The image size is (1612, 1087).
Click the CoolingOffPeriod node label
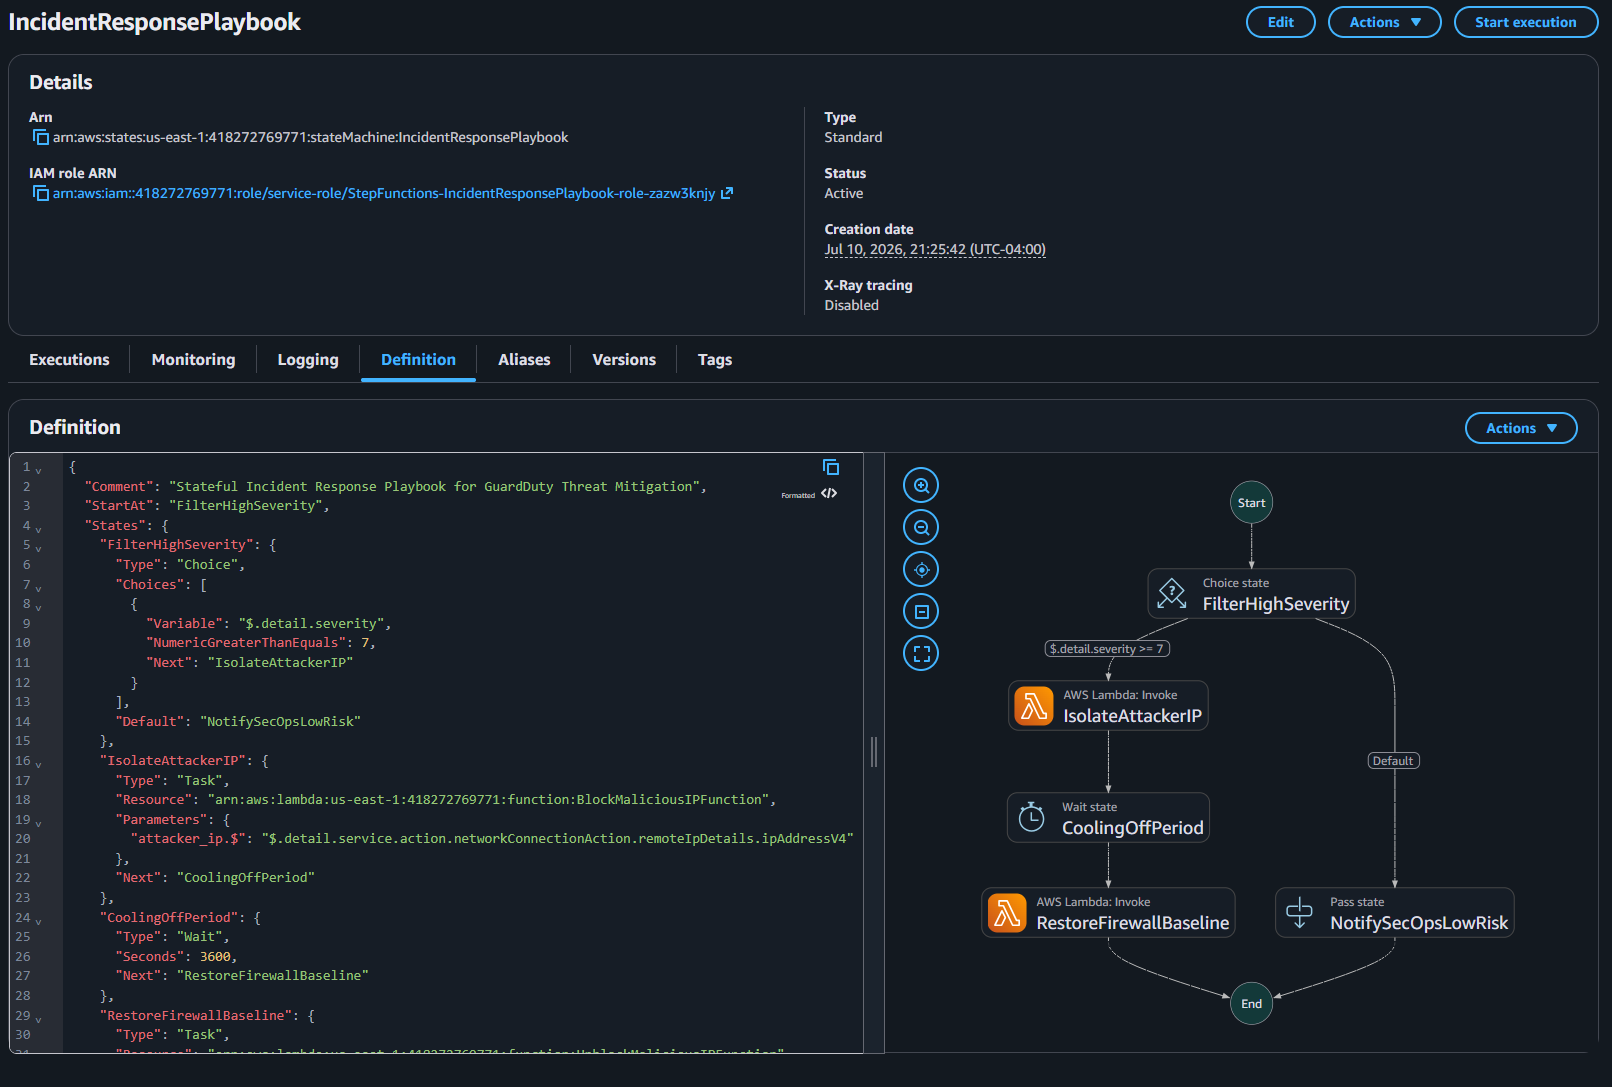pyautogui.click(x=1133, y=828)
